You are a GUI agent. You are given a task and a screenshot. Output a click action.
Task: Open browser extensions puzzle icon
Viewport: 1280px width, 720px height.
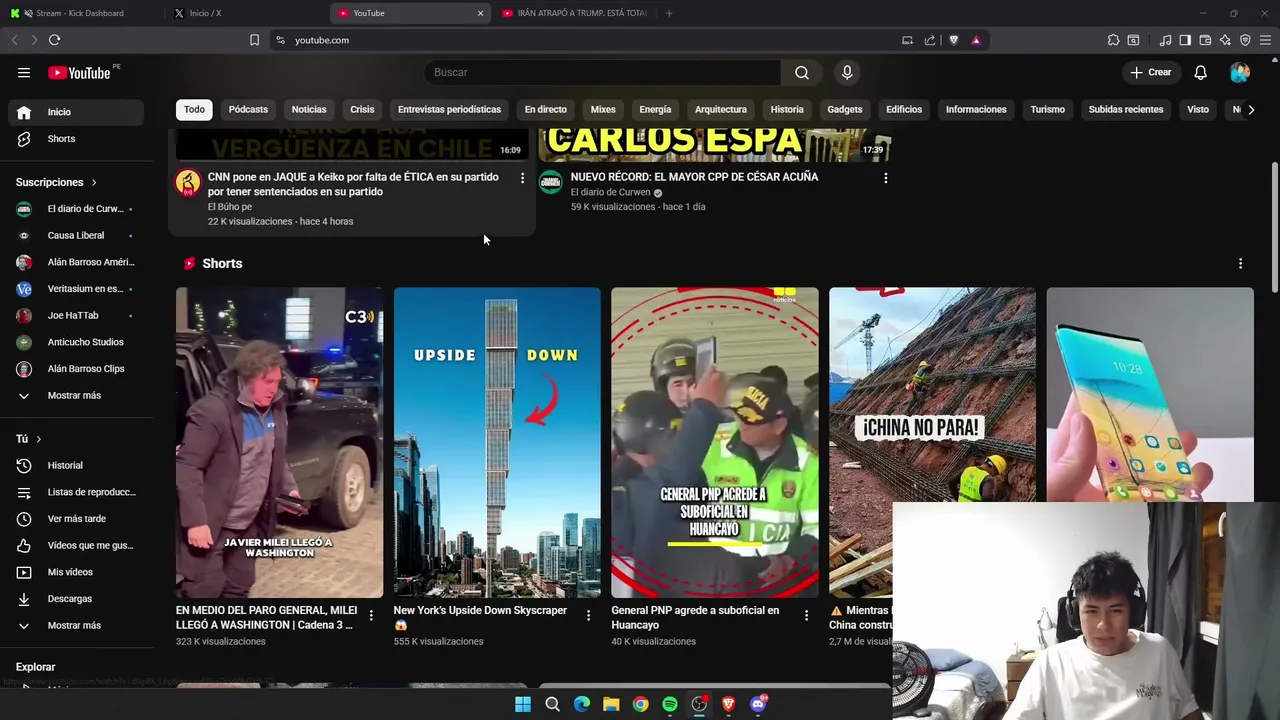(x=1113, y=40)
